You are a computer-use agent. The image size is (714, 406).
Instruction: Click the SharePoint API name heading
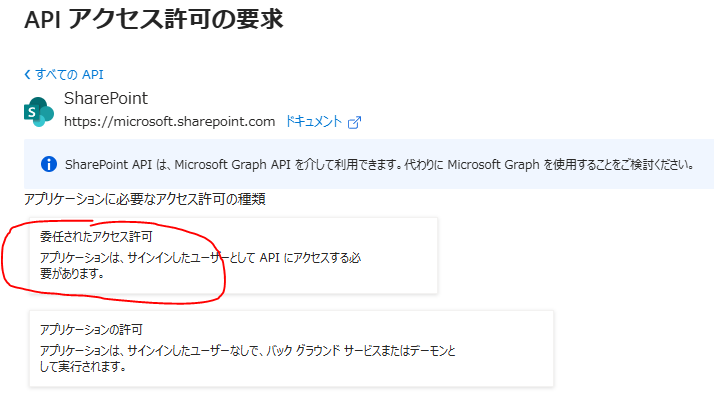(x=105, y=98)
